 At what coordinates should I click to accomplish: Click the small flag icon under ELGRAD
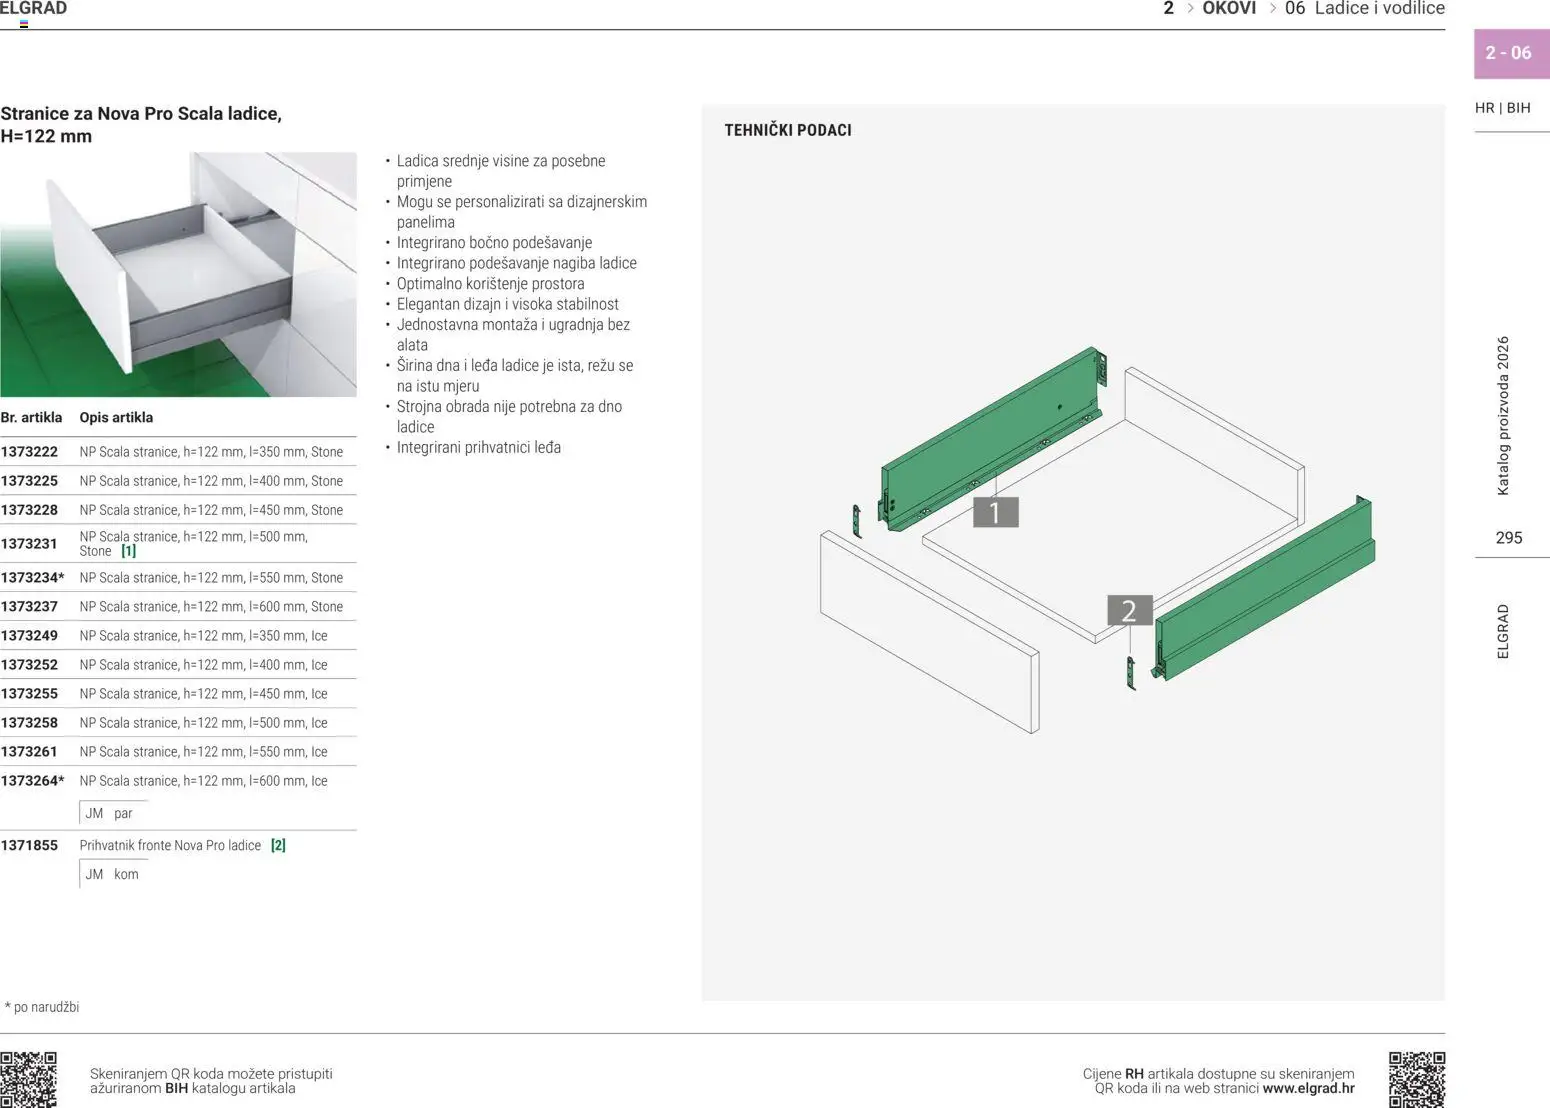22,23
